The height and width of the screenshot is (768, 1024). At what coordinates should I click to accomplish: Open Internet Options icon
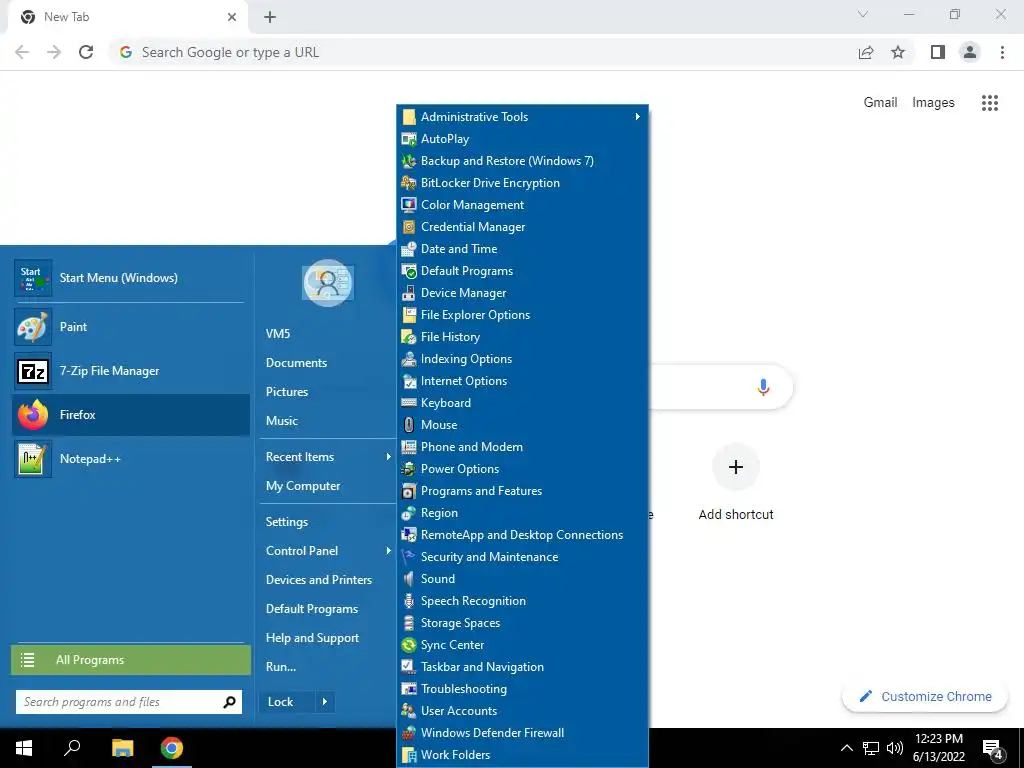coord(409,381)
